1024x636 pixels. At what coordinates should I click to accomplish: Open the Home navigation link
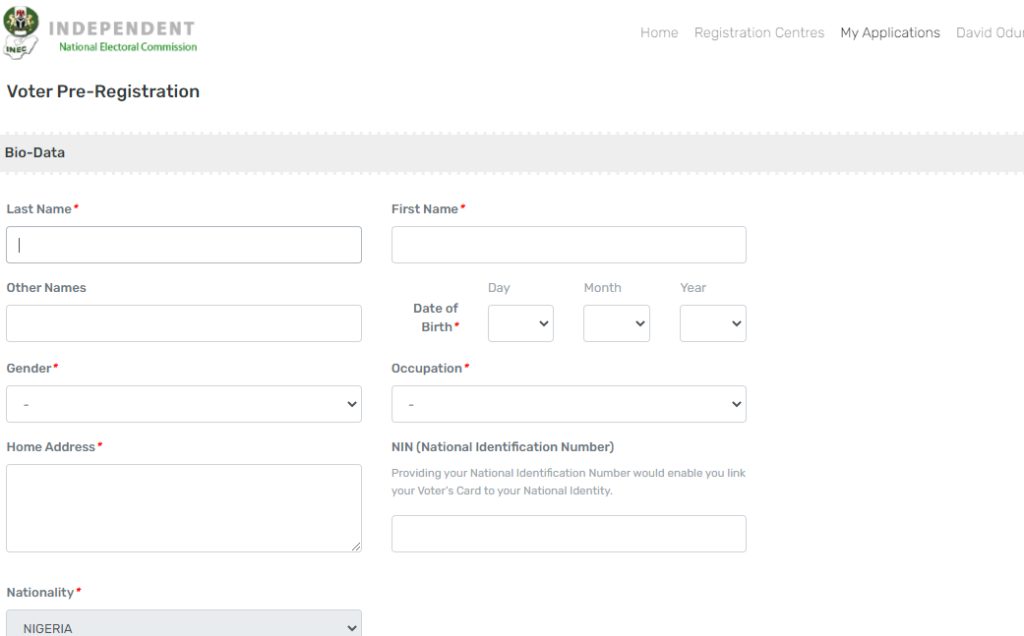(x=659, y=33)
